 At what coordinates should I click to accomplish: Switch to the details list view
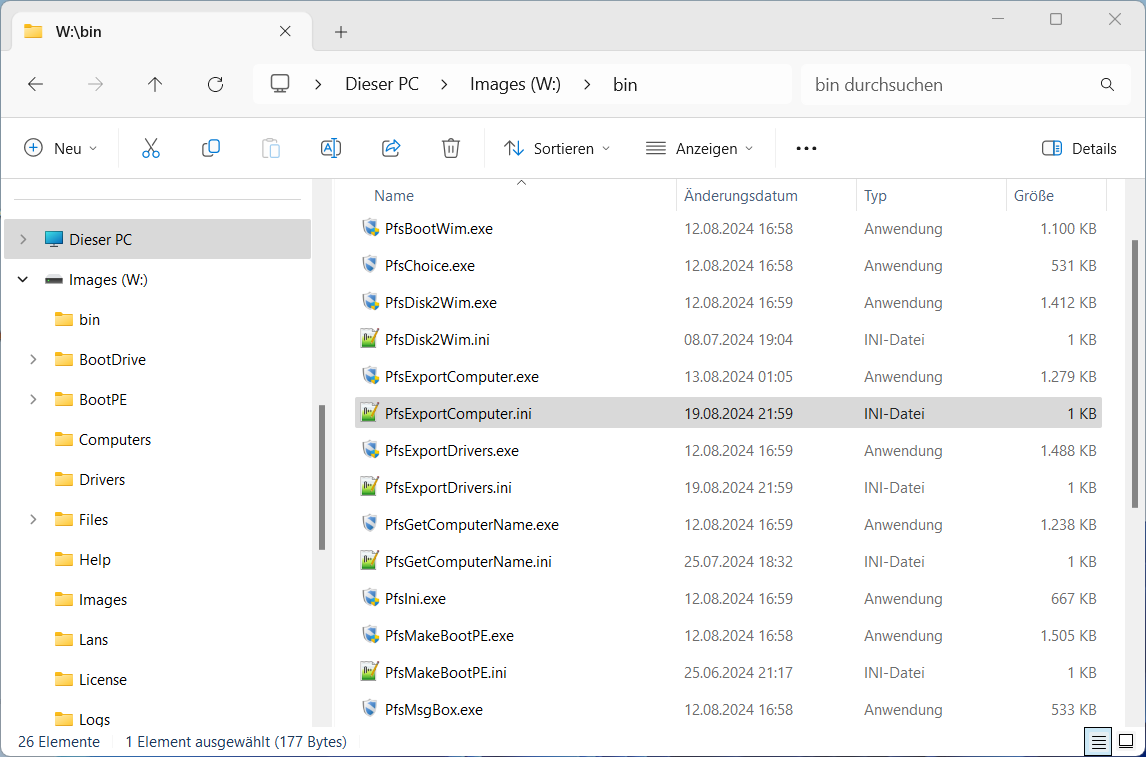(x=1099, y=742)
